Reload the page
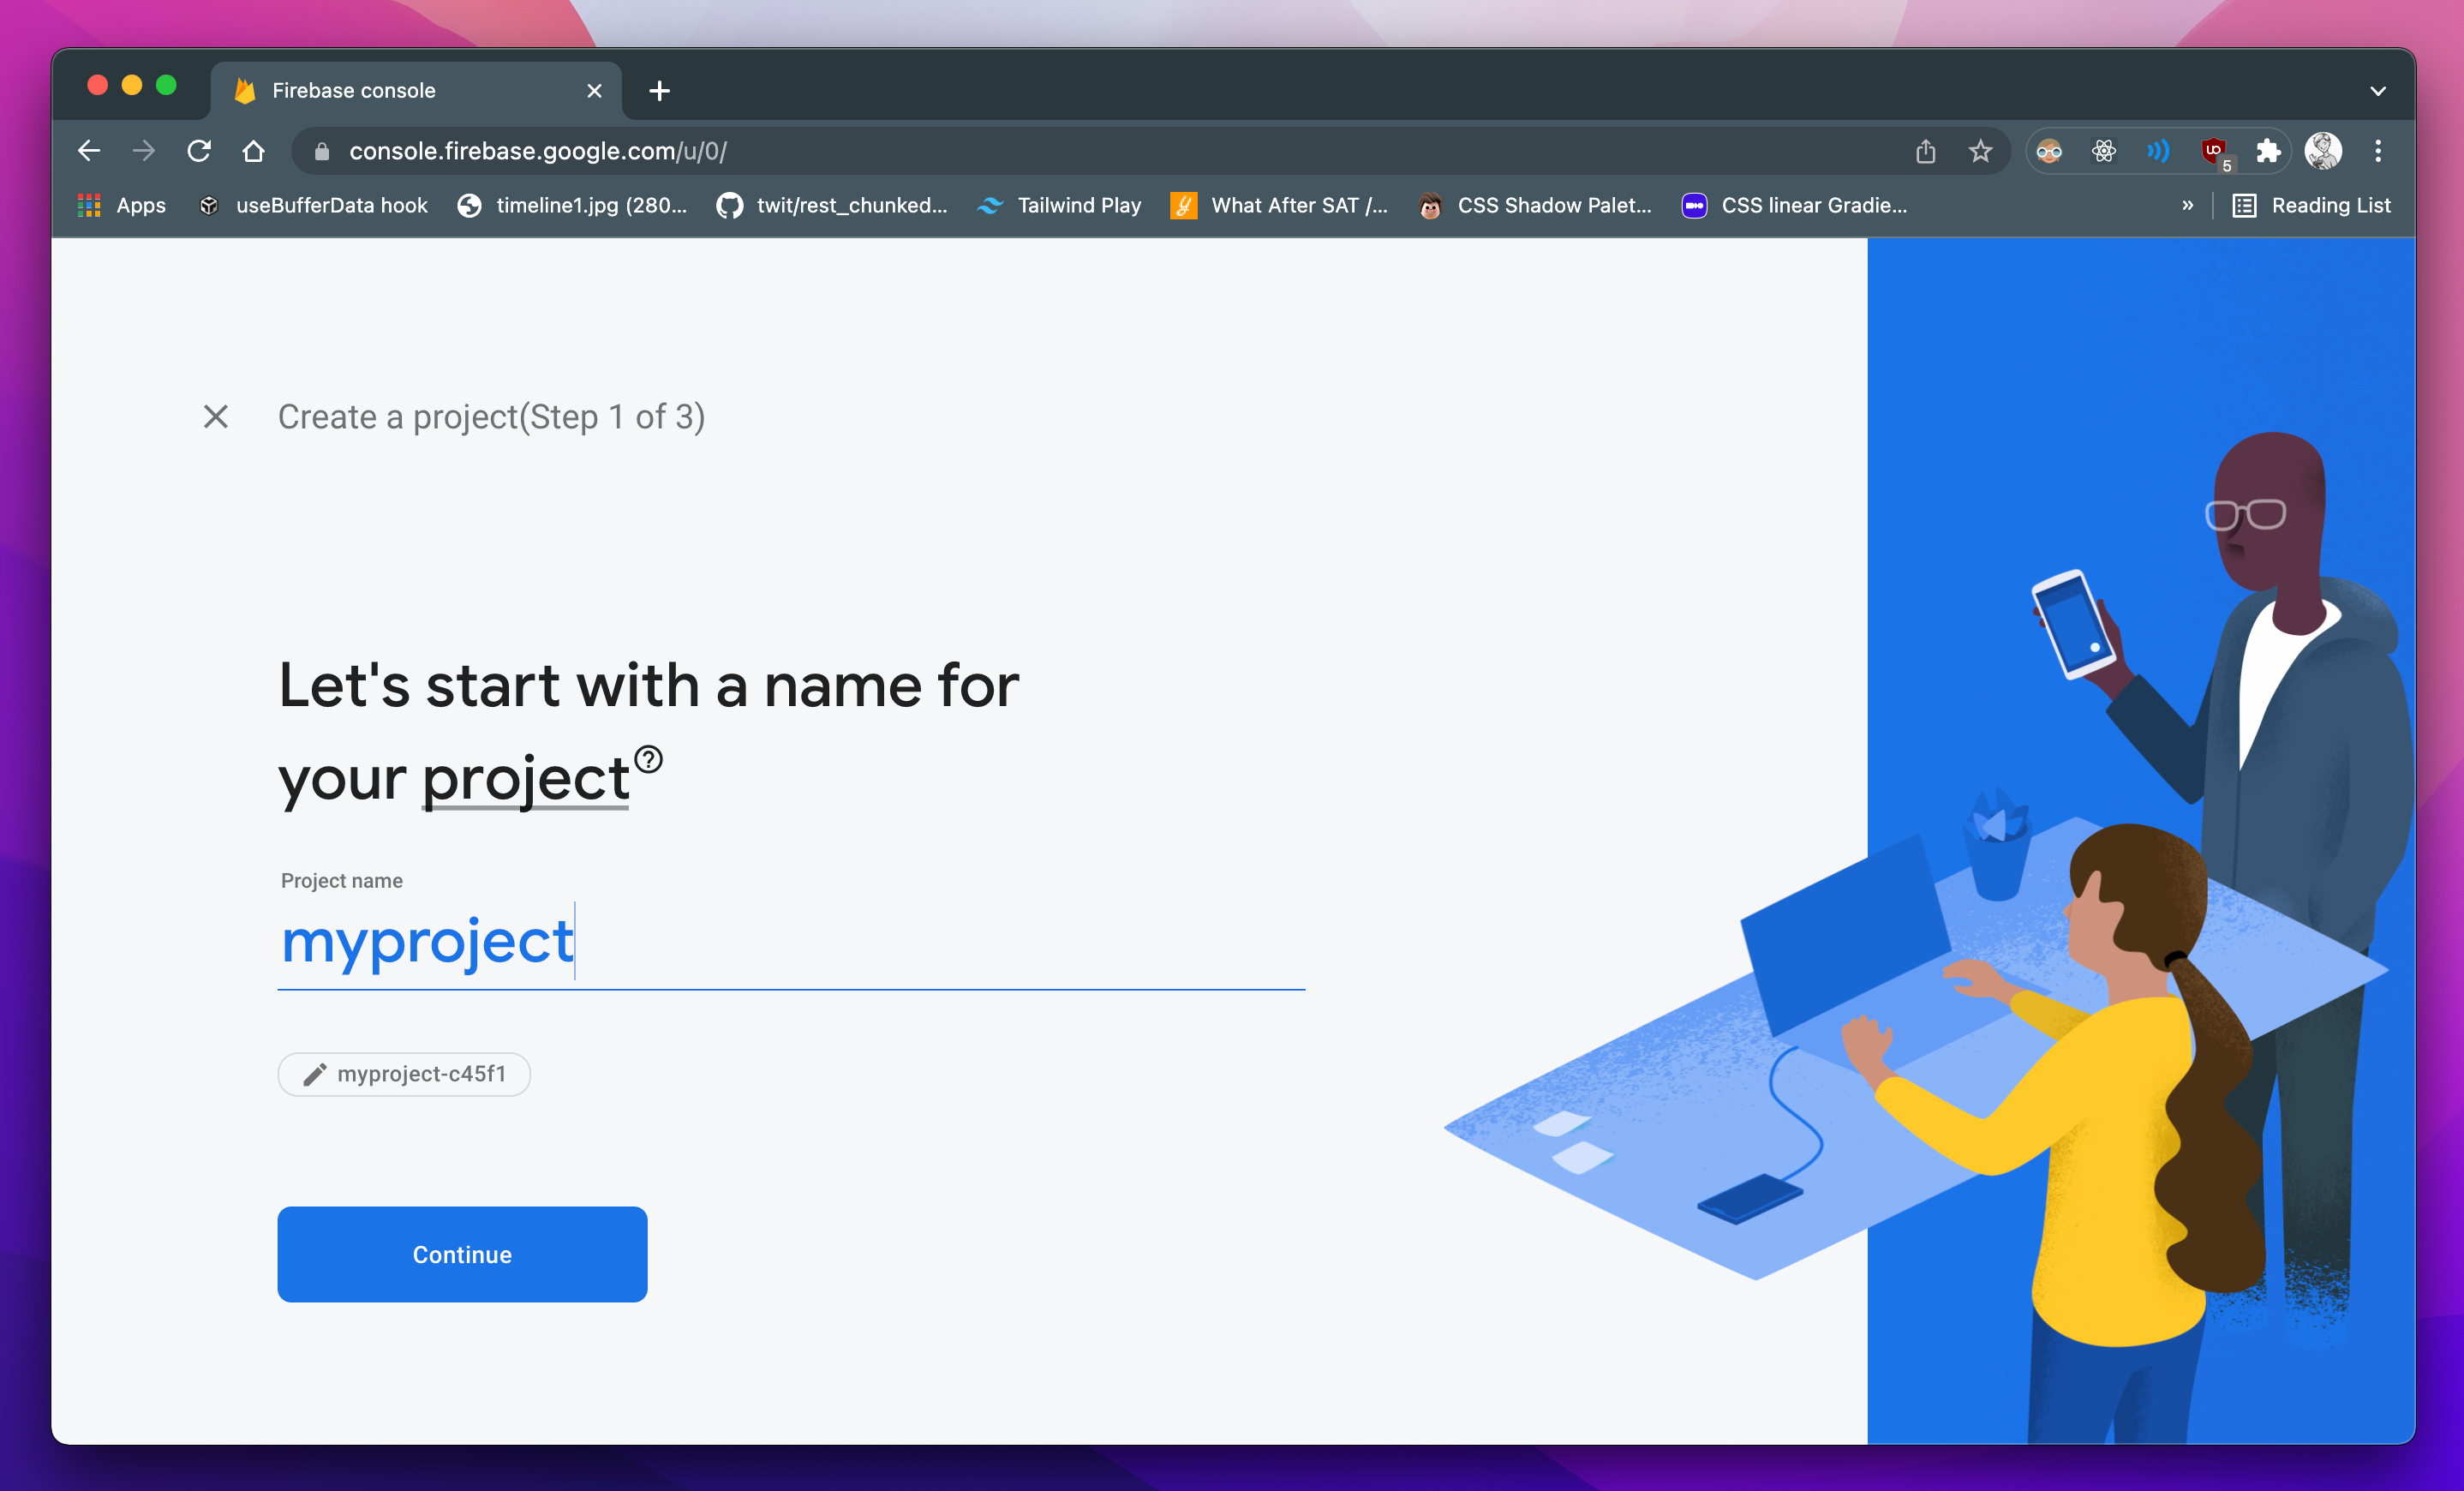2464x1491 pixels. pos(199,151)
